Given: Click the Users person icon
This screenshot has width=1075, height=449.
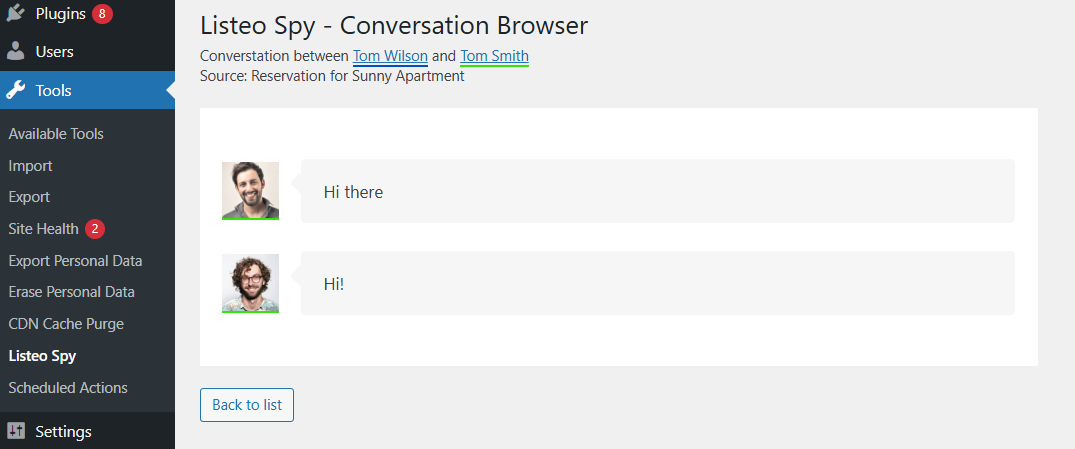Looking at the screenshot, I should point(16,51).
